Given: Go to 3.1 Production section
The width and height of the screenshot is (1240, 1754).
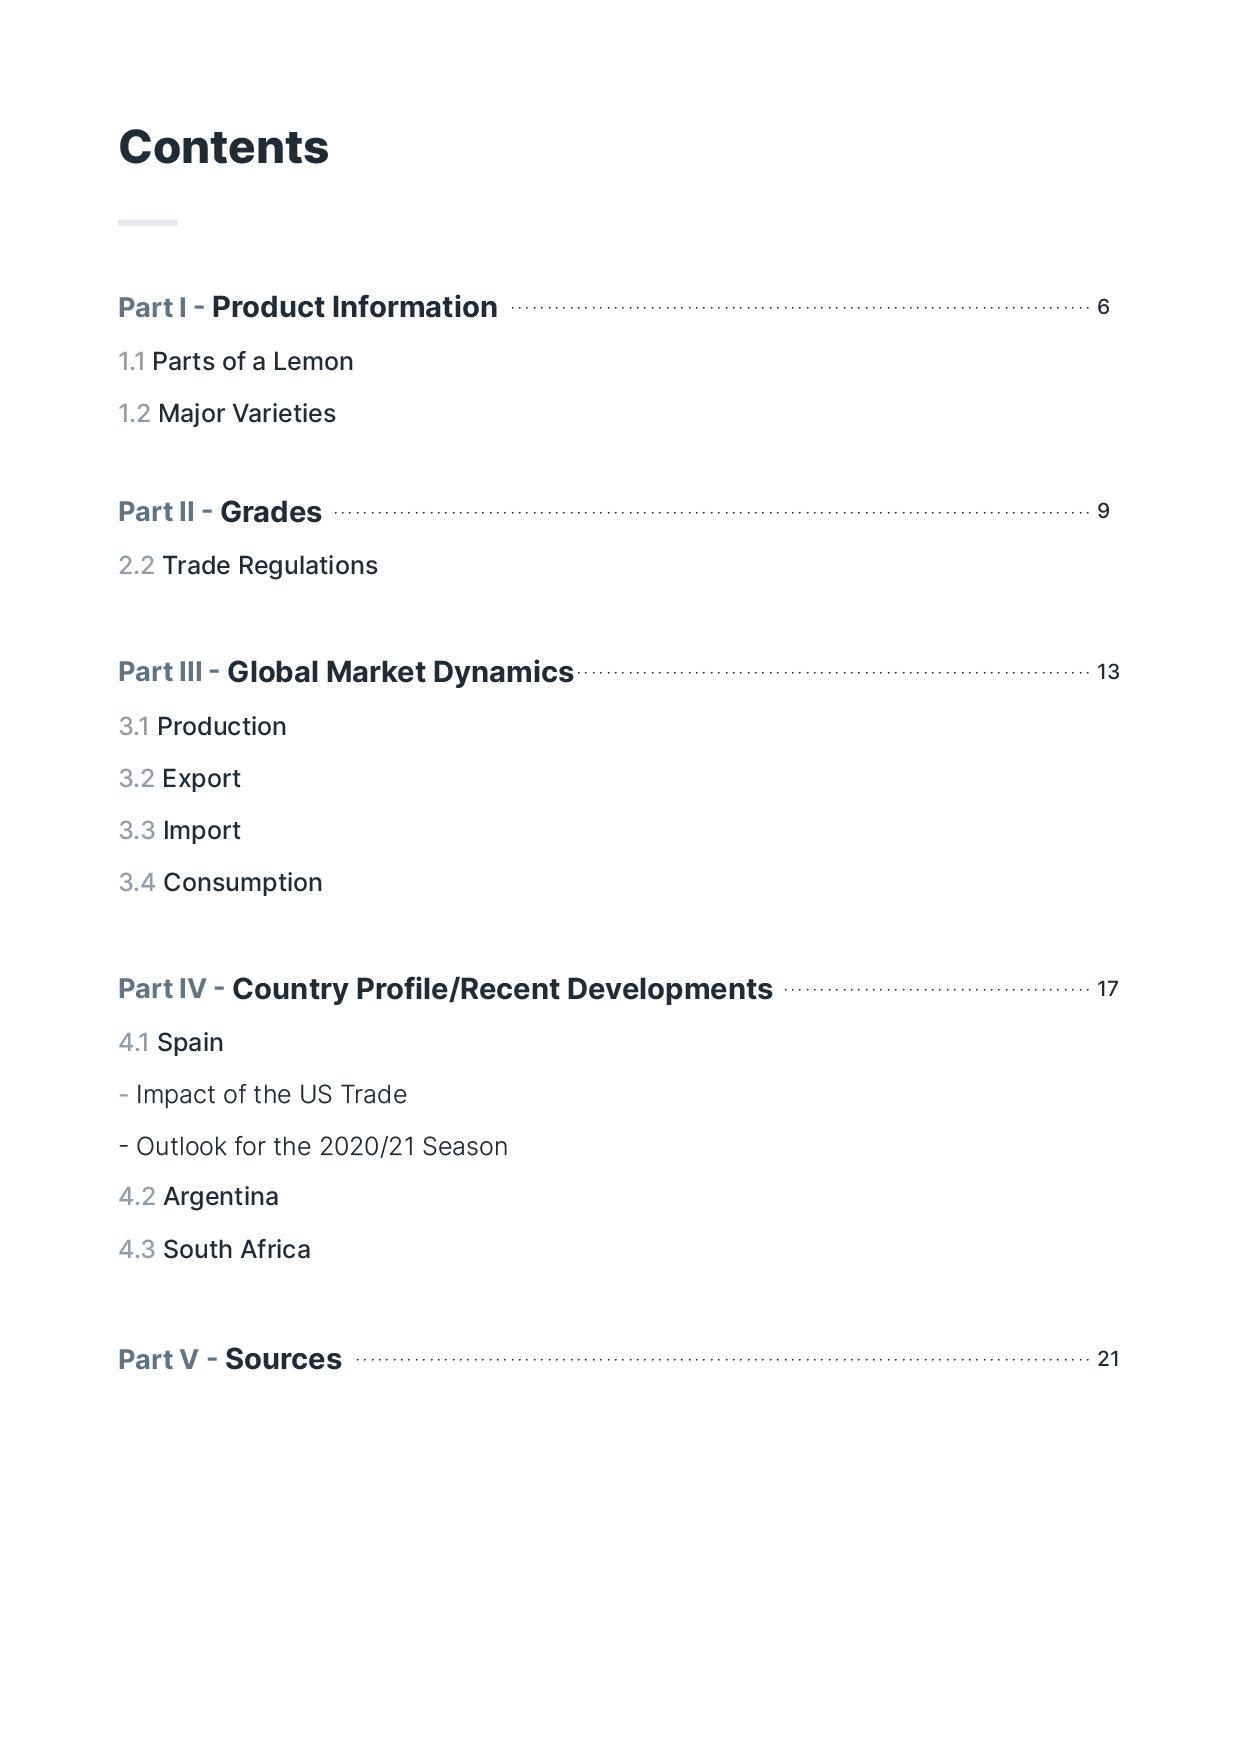Looking at the screenshot, I should point(202,726).
